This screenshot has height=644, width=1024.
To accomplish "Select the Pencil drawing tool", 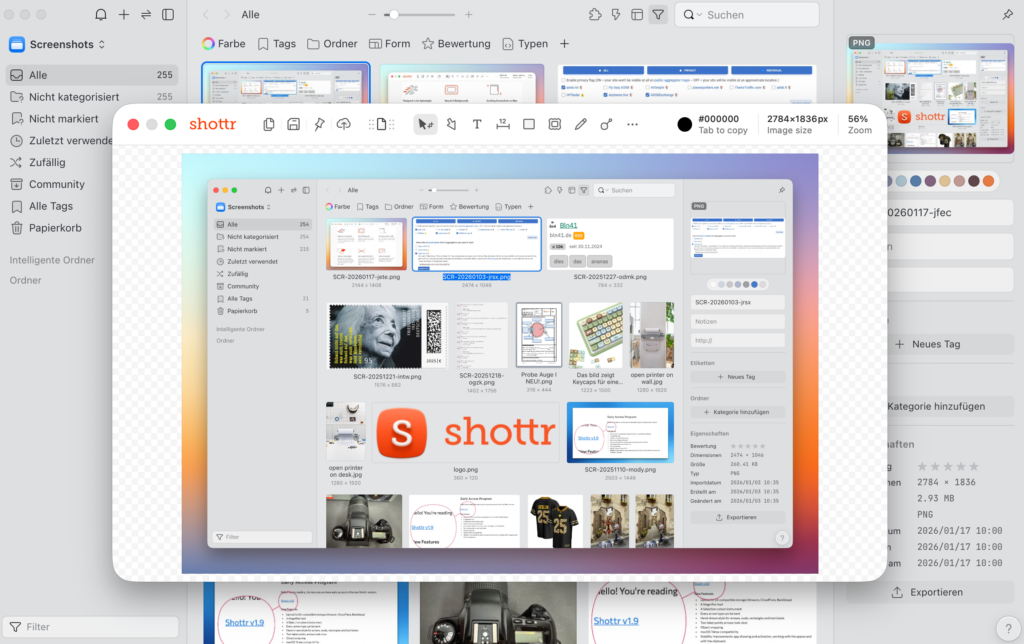I will (x=581, y=124).
